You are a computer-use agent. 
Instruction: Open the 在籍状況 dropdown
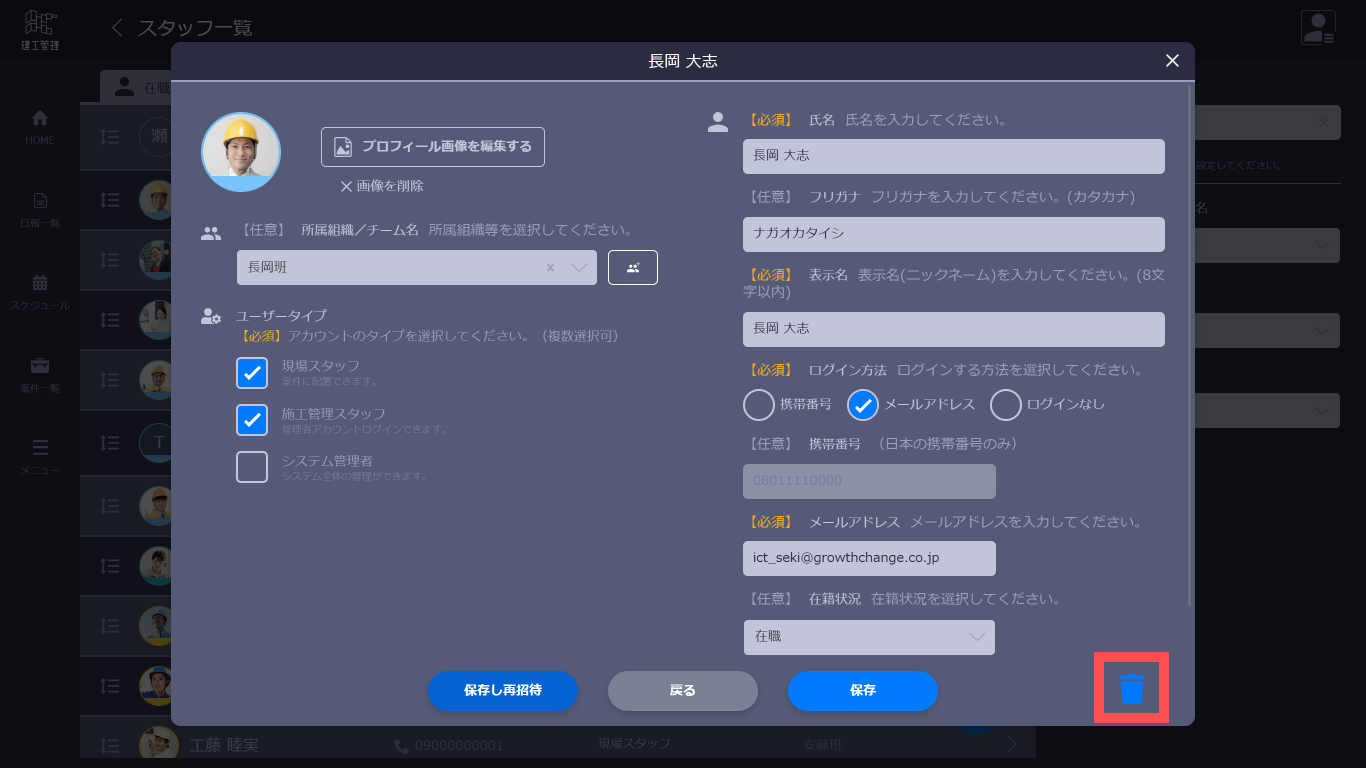click(x=870, y=637)
